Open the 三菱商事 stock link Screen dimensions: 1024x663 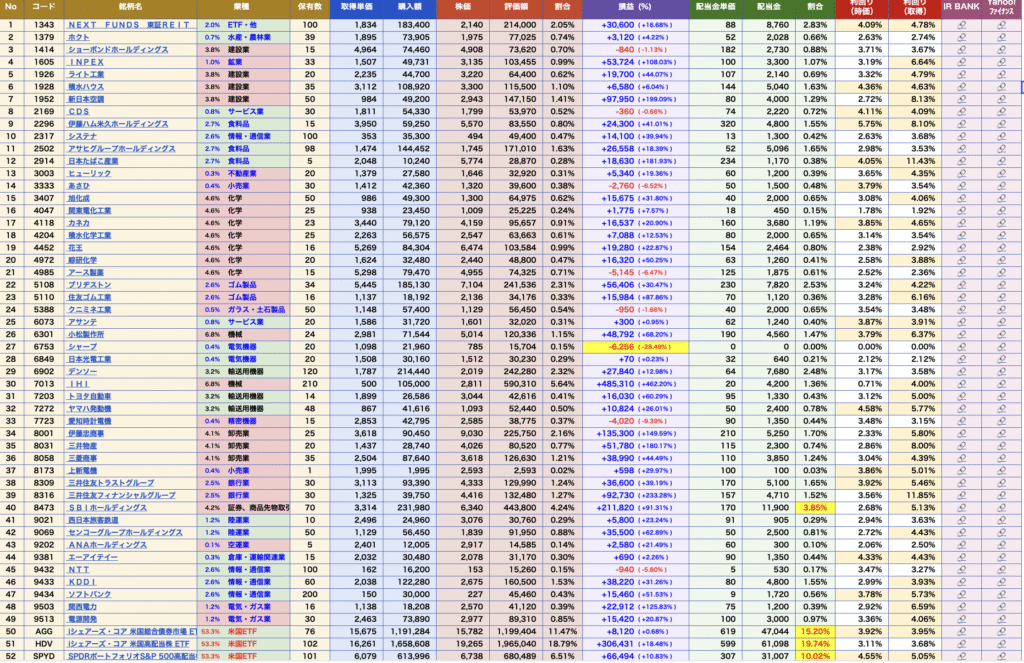tap(84, 458)
